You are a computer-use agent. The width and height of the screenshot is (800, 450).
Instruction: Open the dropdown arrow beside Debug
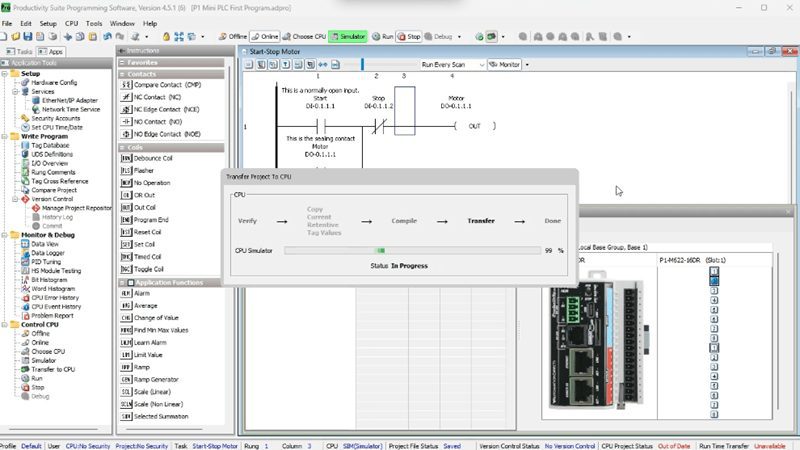click(x=459, y=37)
